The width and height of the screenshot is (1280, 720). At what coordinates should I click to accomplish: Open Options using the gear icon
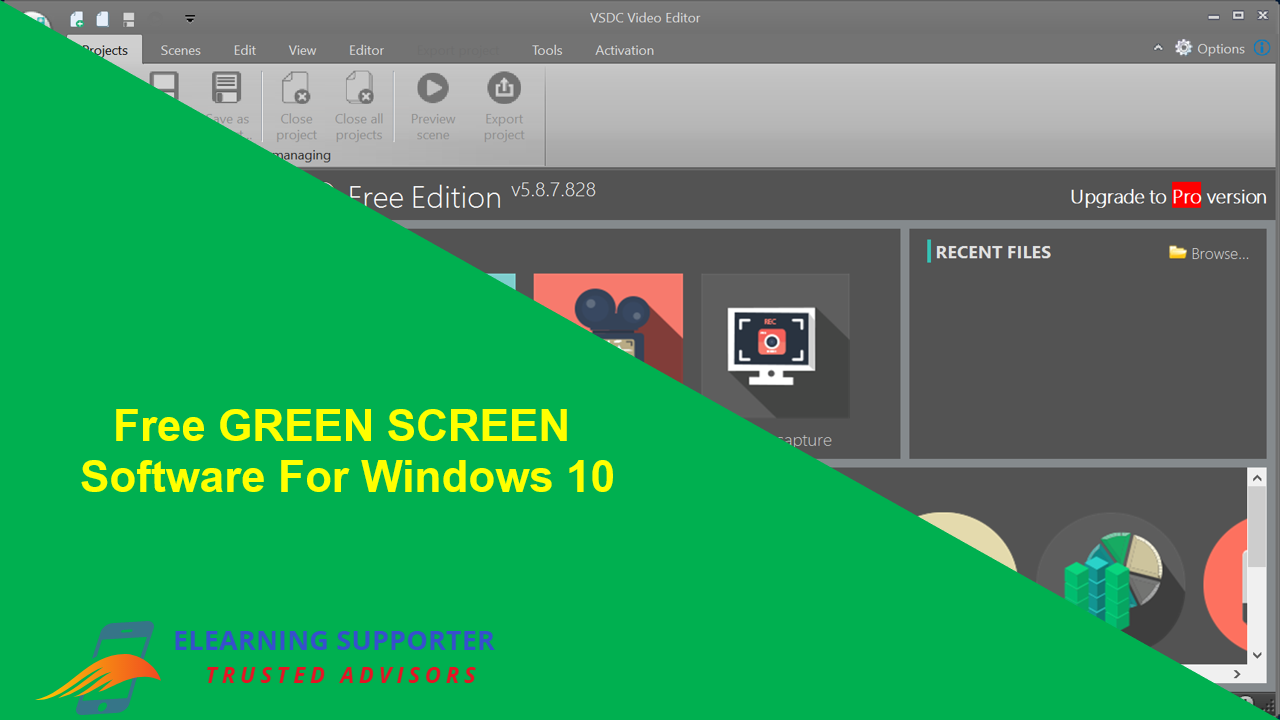1184,47
